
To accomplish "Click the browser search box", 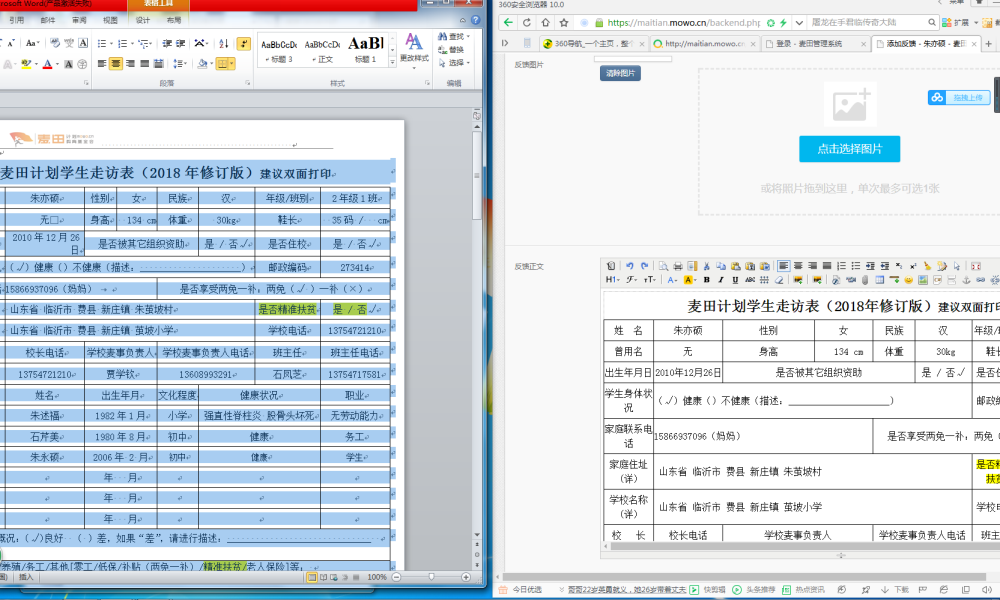I will [867, 22].
